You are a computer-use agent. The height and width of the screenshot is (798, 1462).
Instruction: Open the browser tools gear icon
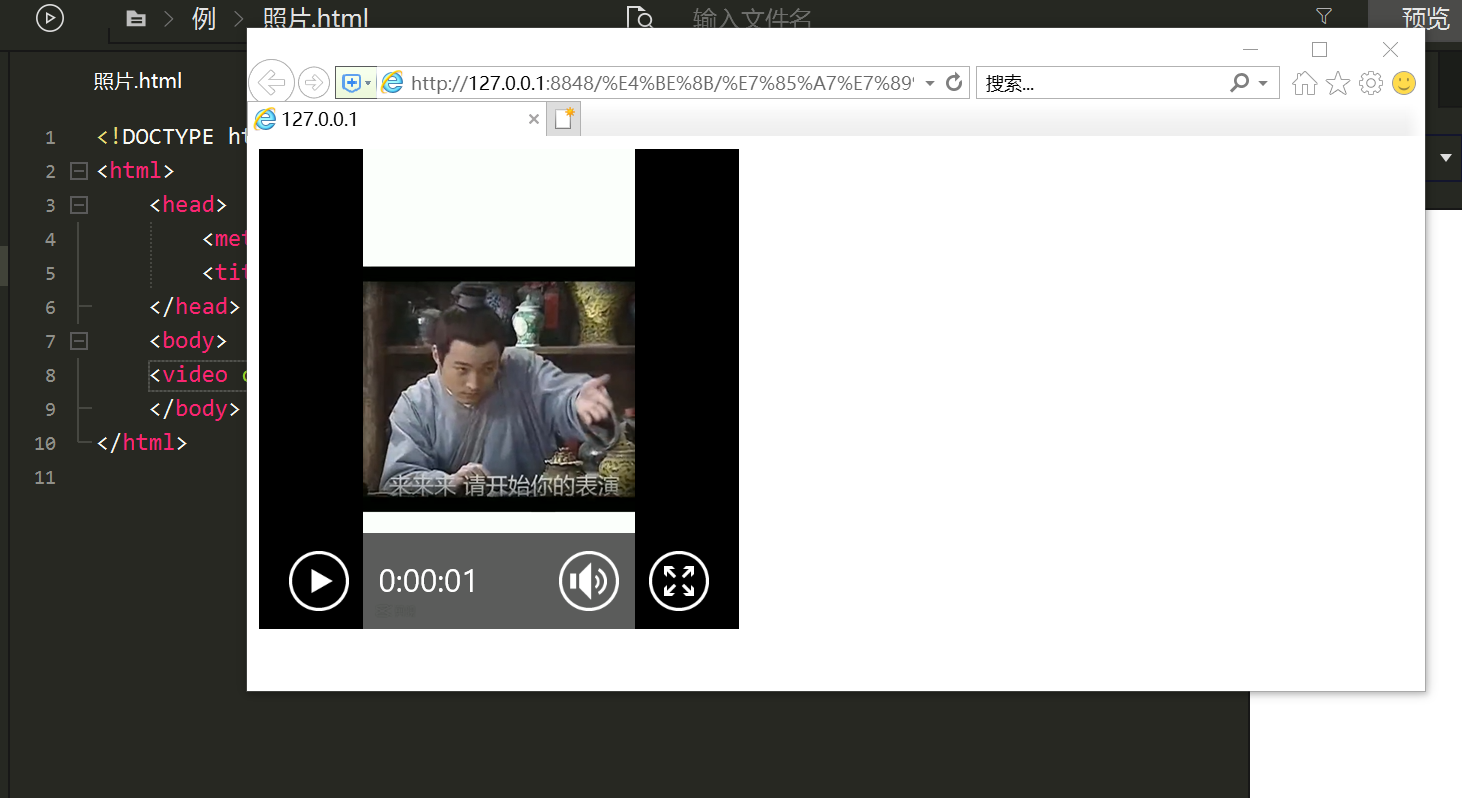[x=1371, y=83]
